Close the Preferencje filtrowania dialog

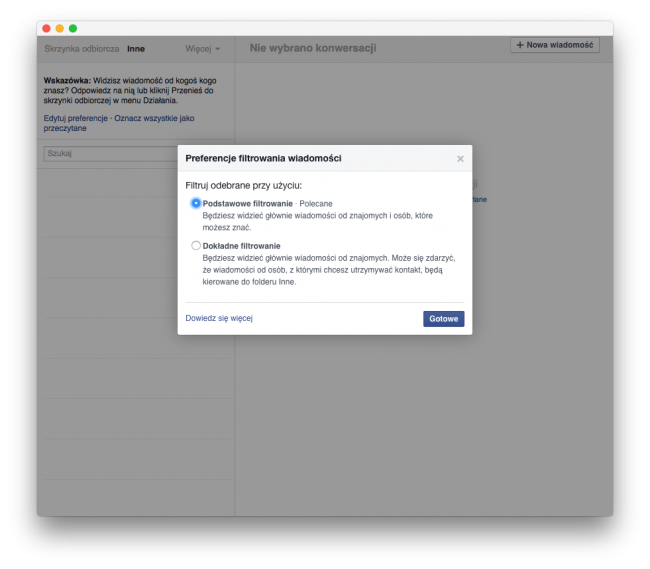point(460,159)
